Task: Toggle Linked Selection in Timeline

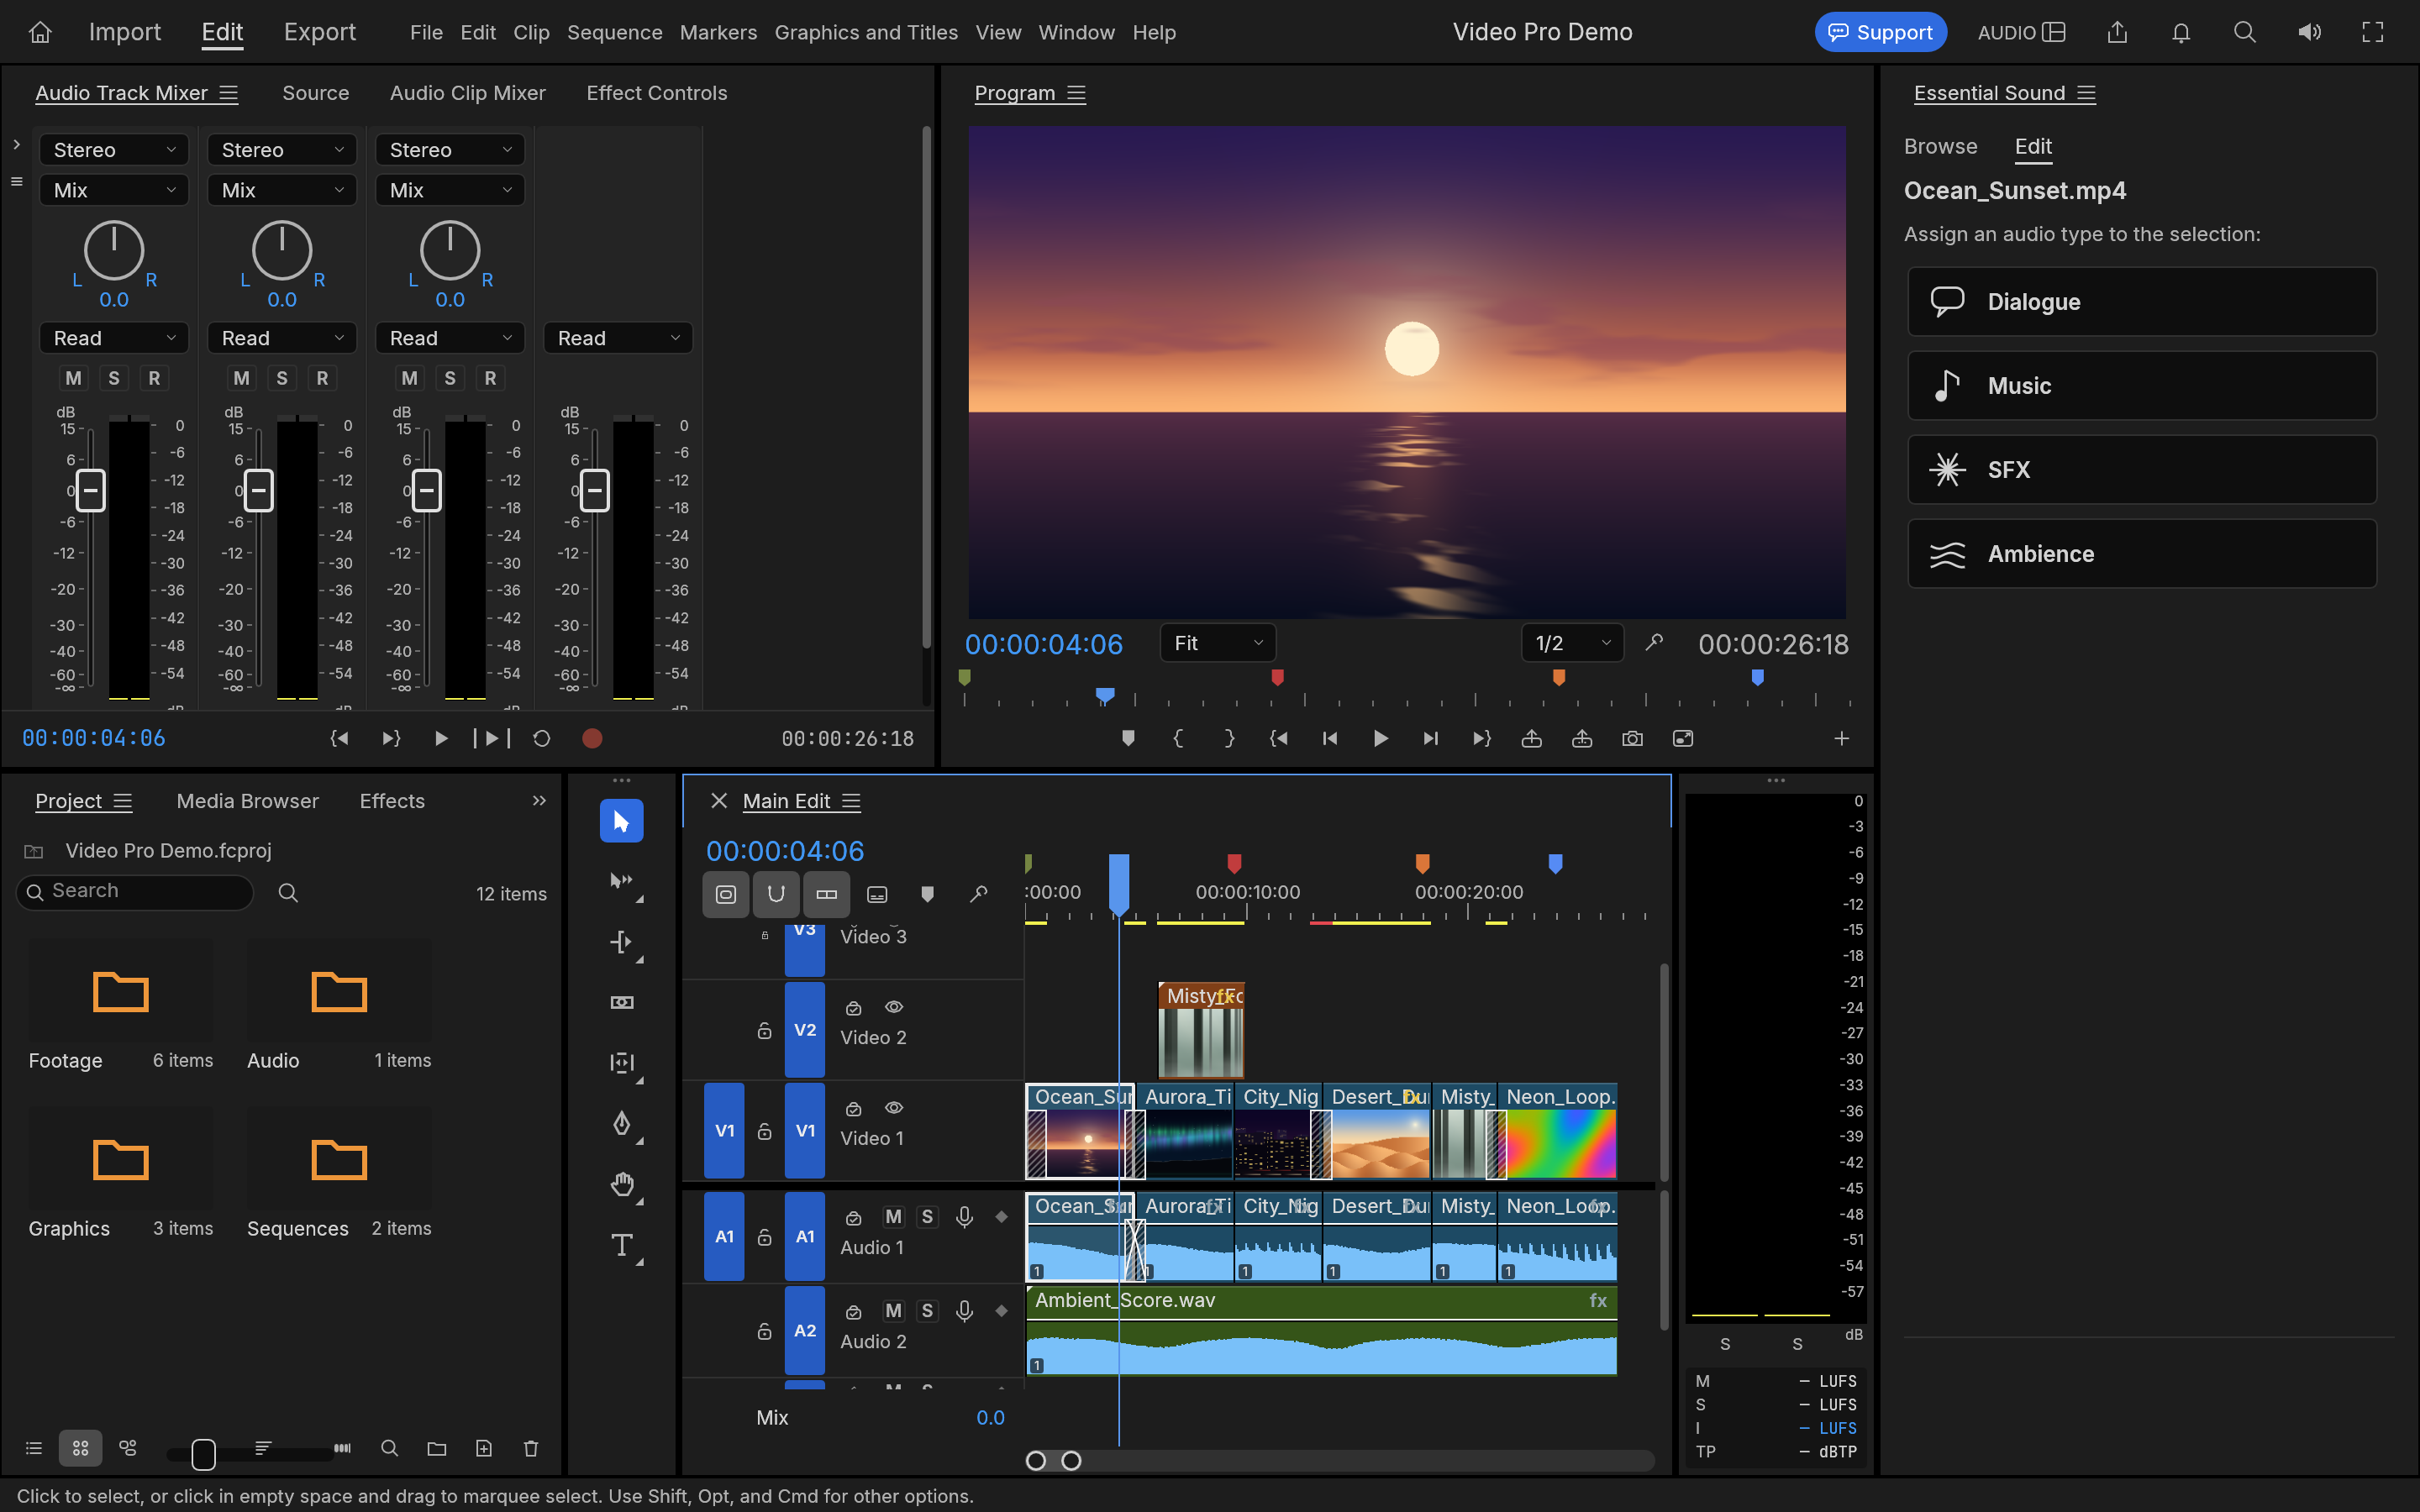Action: pos(827,894)
